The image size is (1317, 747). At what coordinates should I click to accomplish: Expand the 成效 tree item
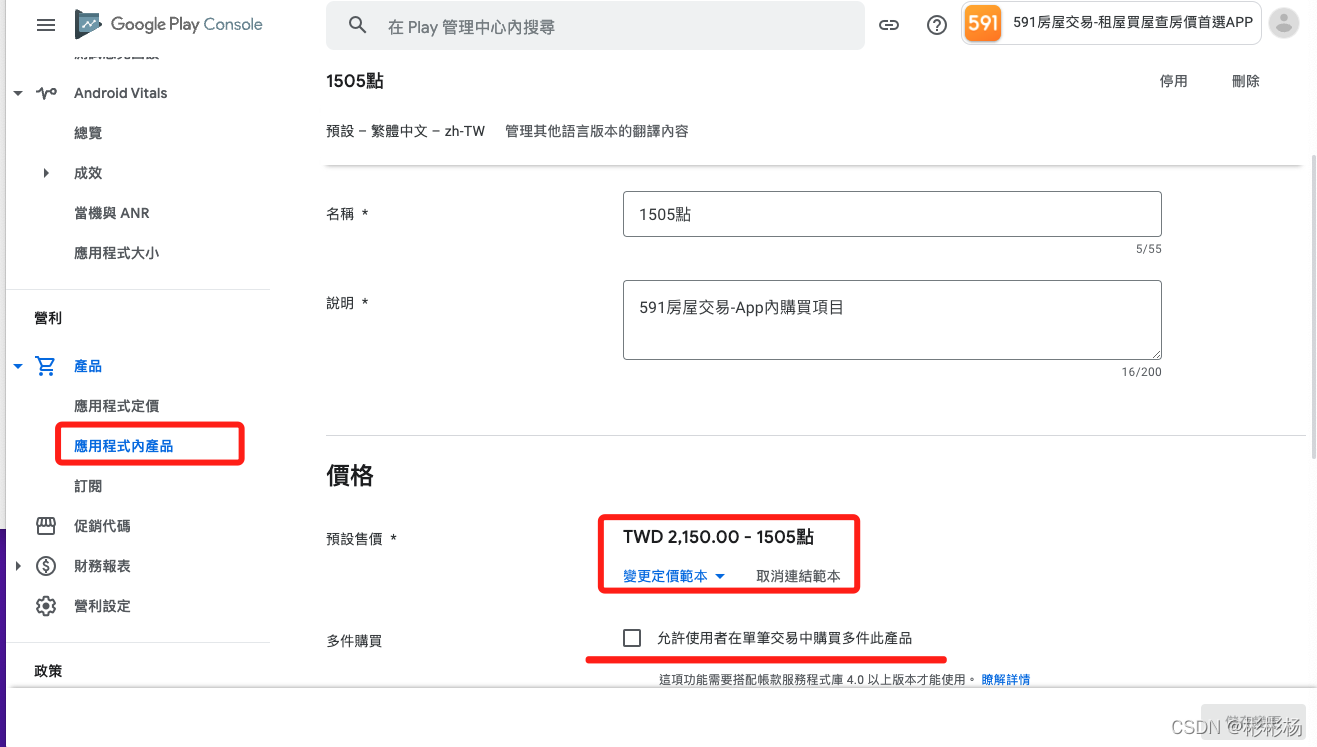tap(46, 173)
